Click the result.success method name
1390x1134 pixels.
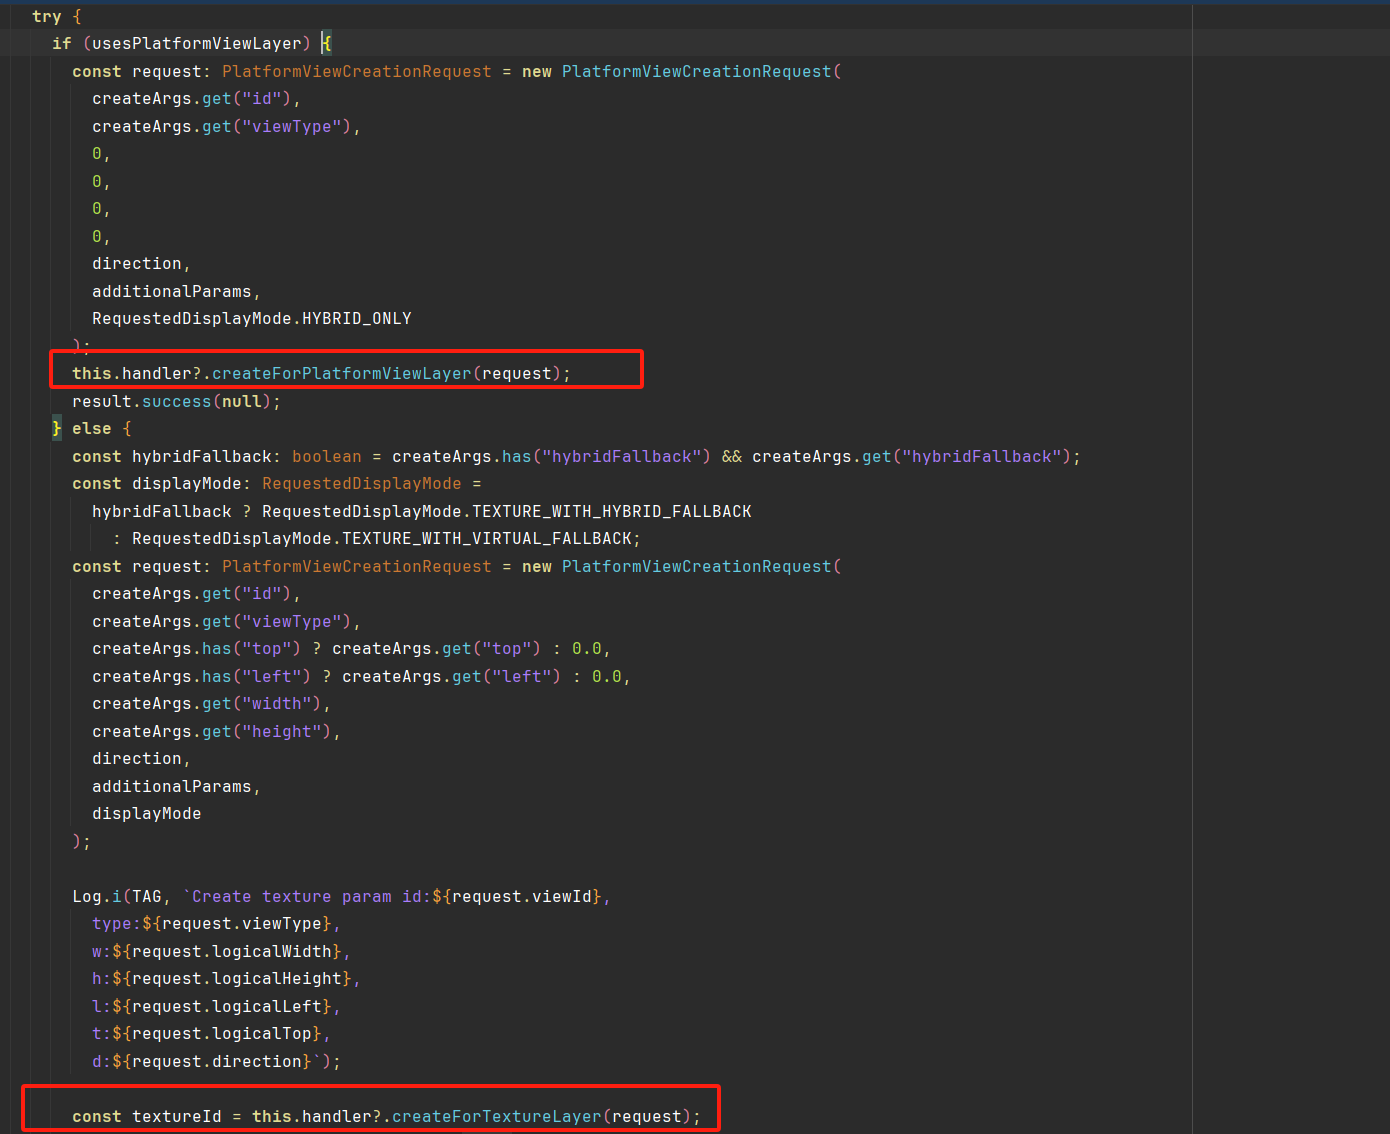[x=176, y=402]
